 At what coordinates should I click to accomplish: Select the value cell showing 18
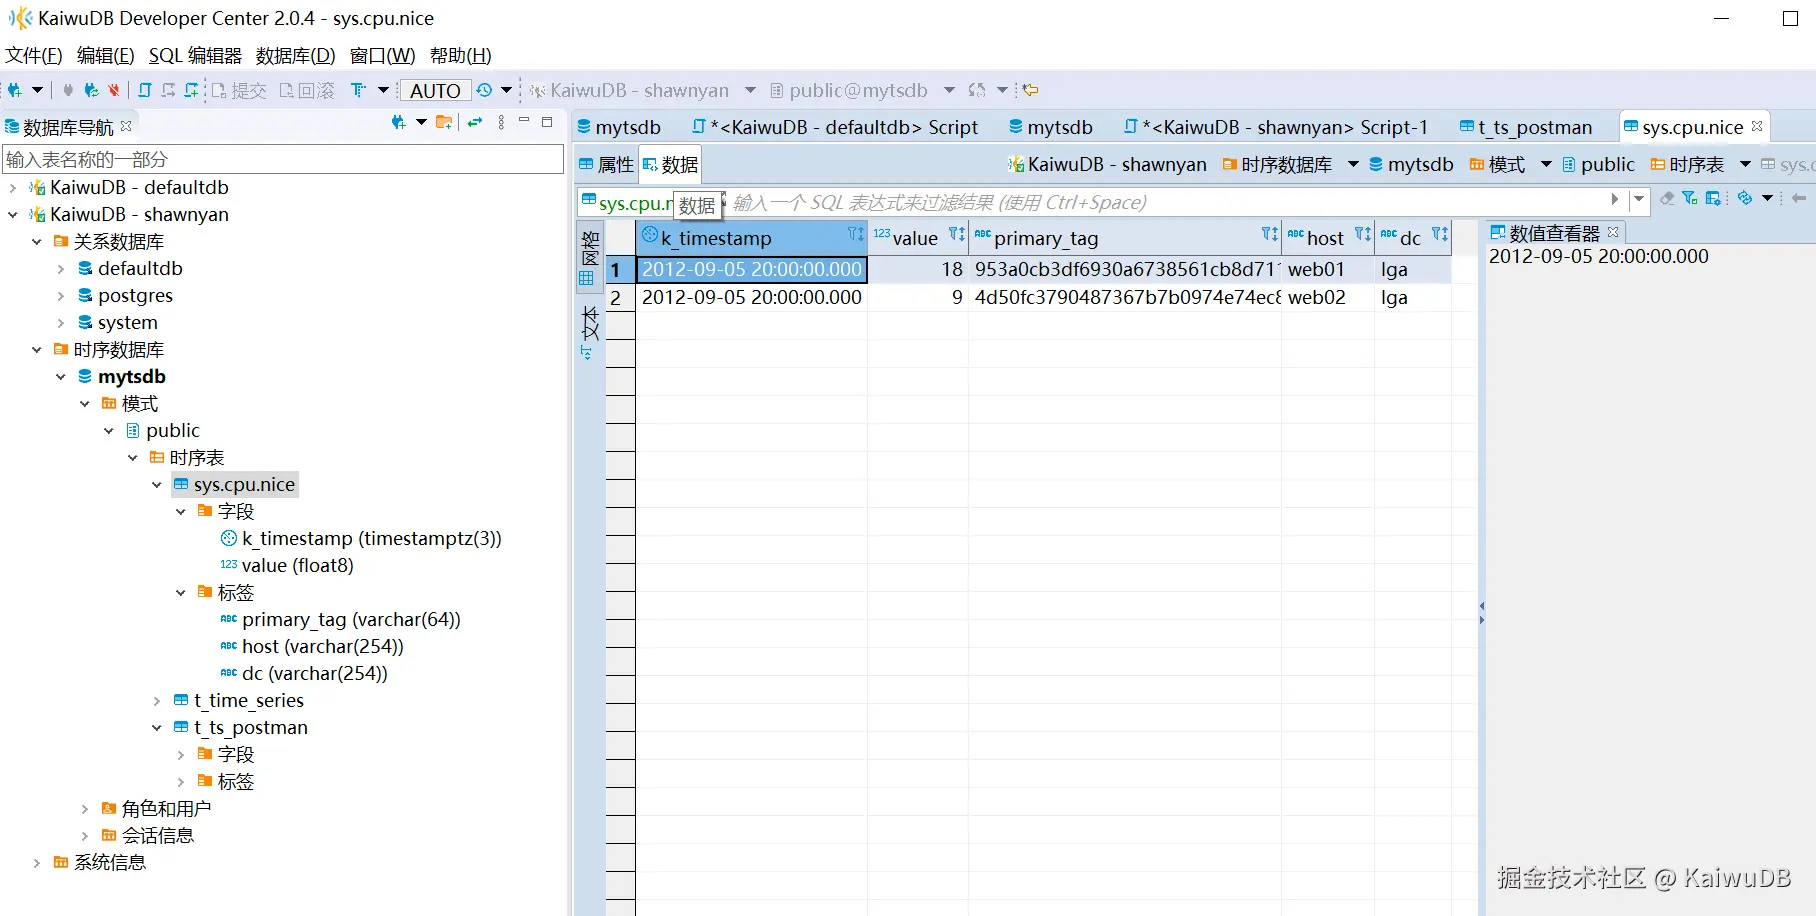point(917,269)
